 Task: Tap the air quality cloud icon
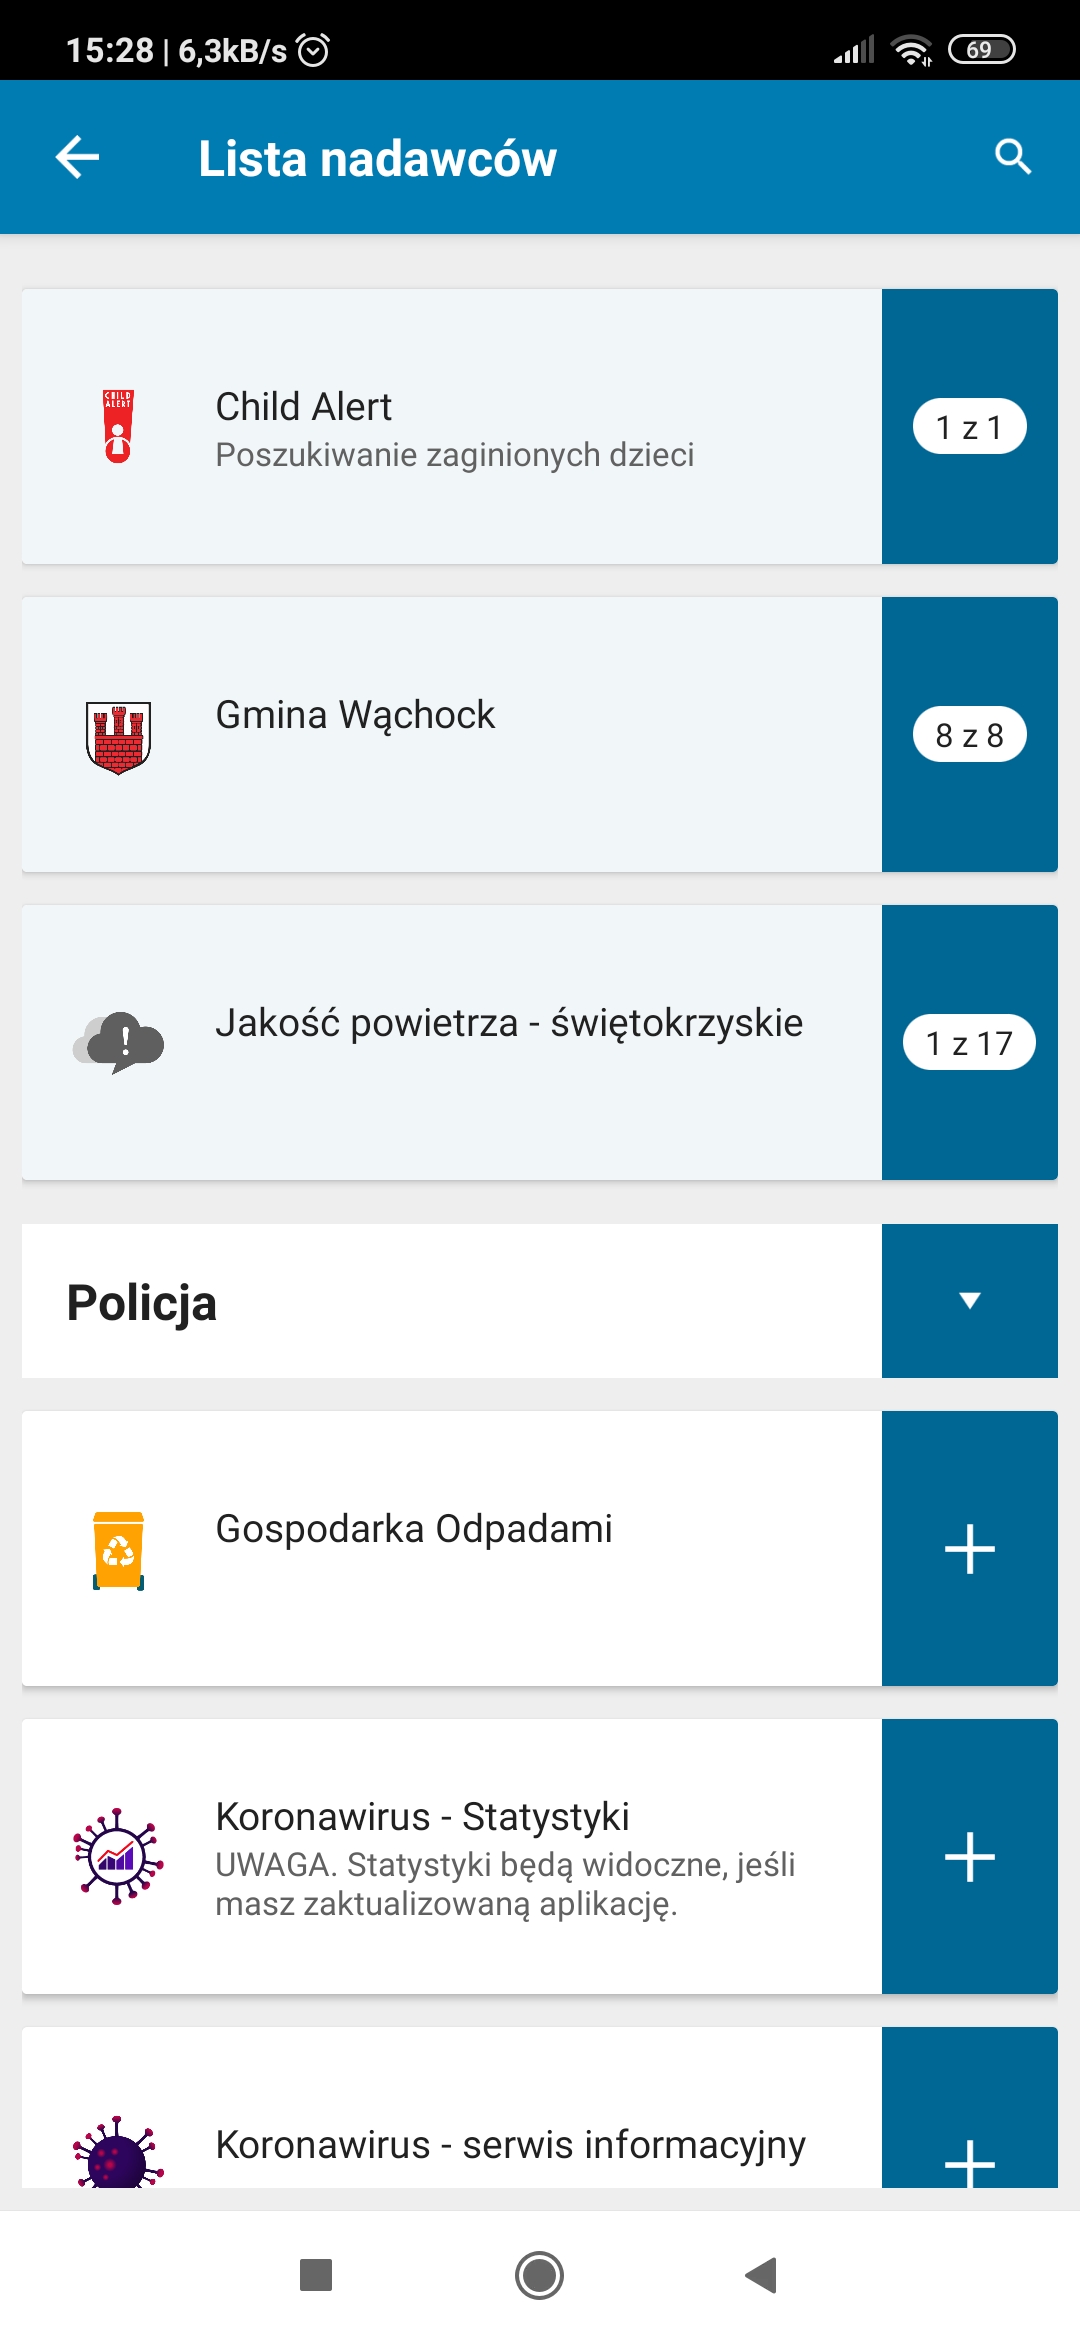coord(119,1042)
